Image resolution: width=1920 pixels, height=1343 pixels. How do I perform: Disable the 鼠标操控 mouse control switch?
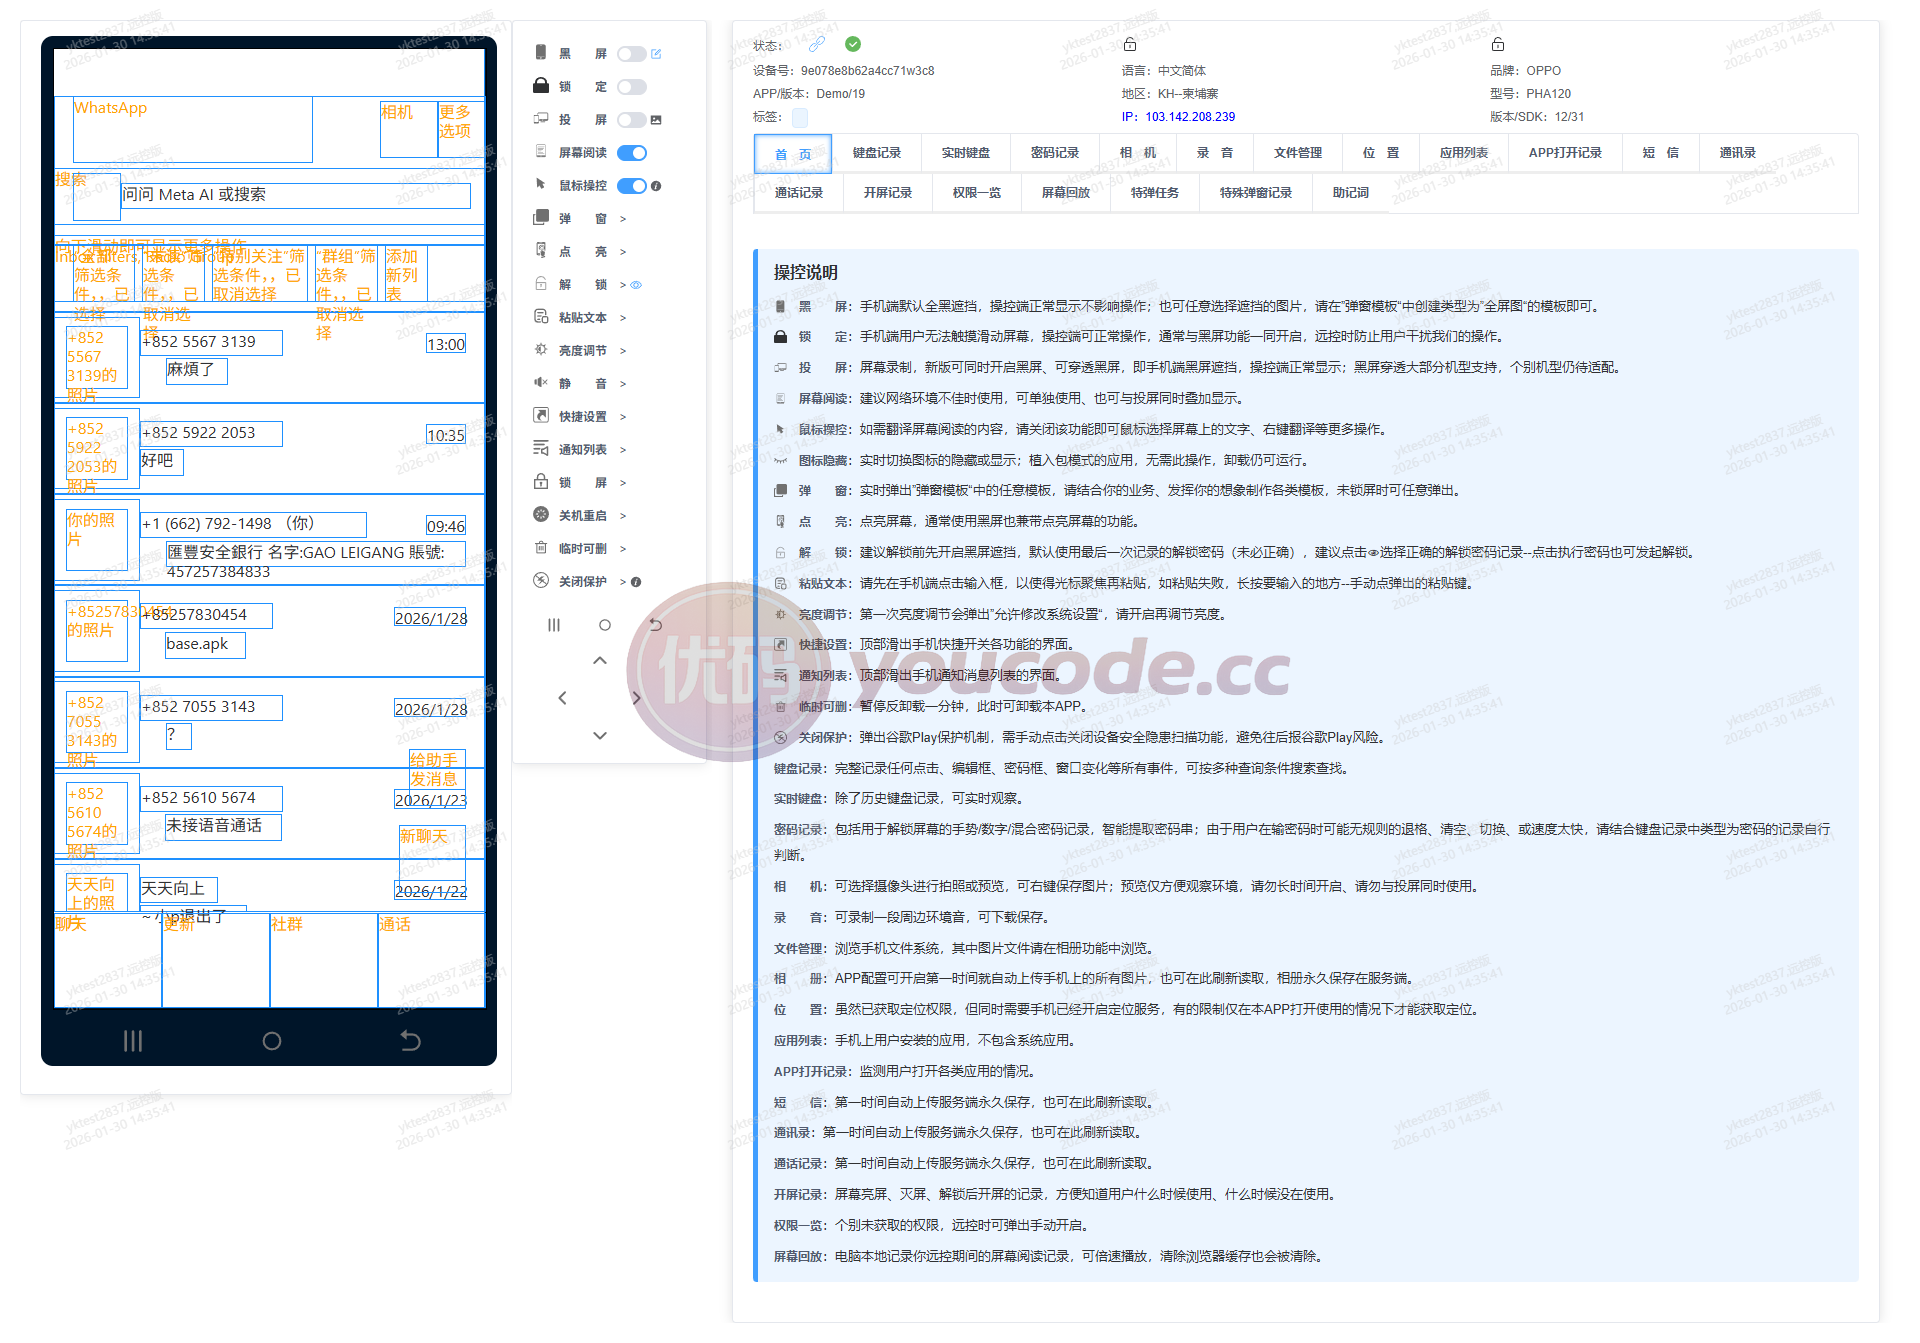[631, 186]
